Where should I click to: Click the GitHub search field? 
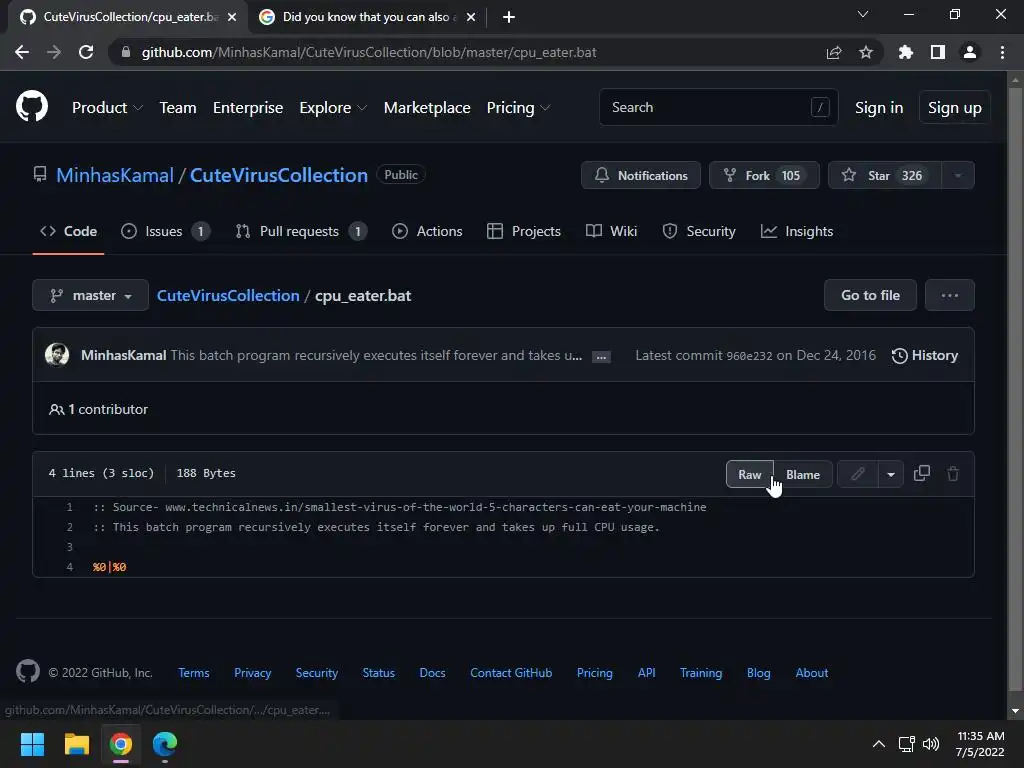click(x=718, y=107)
